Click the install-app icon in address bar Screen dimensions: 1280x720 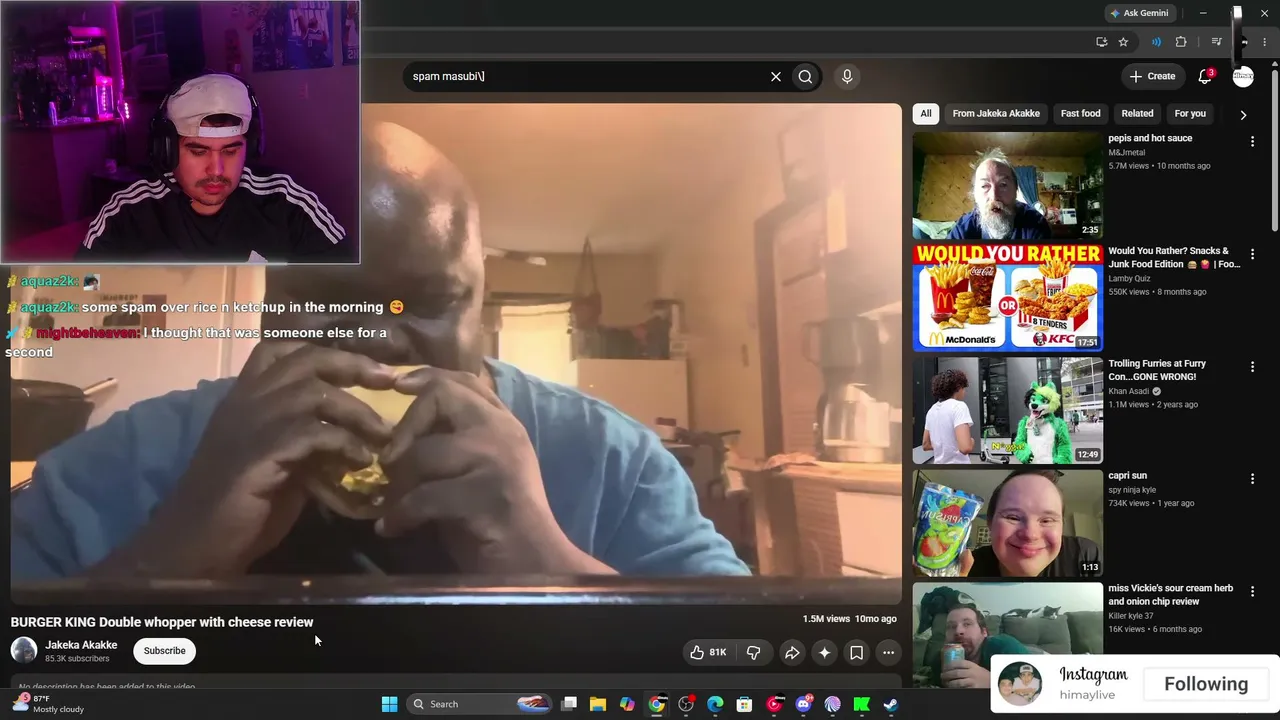1101,42
